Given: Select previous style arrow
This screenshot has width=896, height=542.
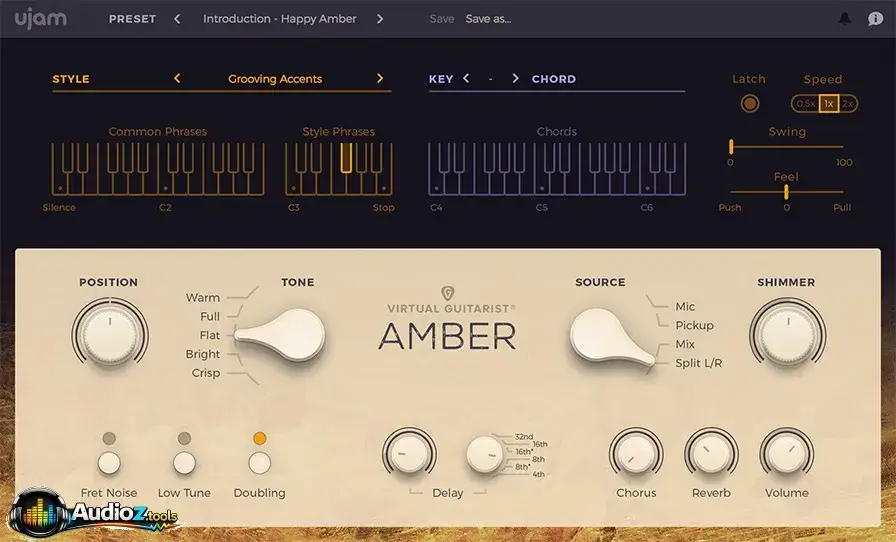Looking at the screenshot, I should coord(177,78).
